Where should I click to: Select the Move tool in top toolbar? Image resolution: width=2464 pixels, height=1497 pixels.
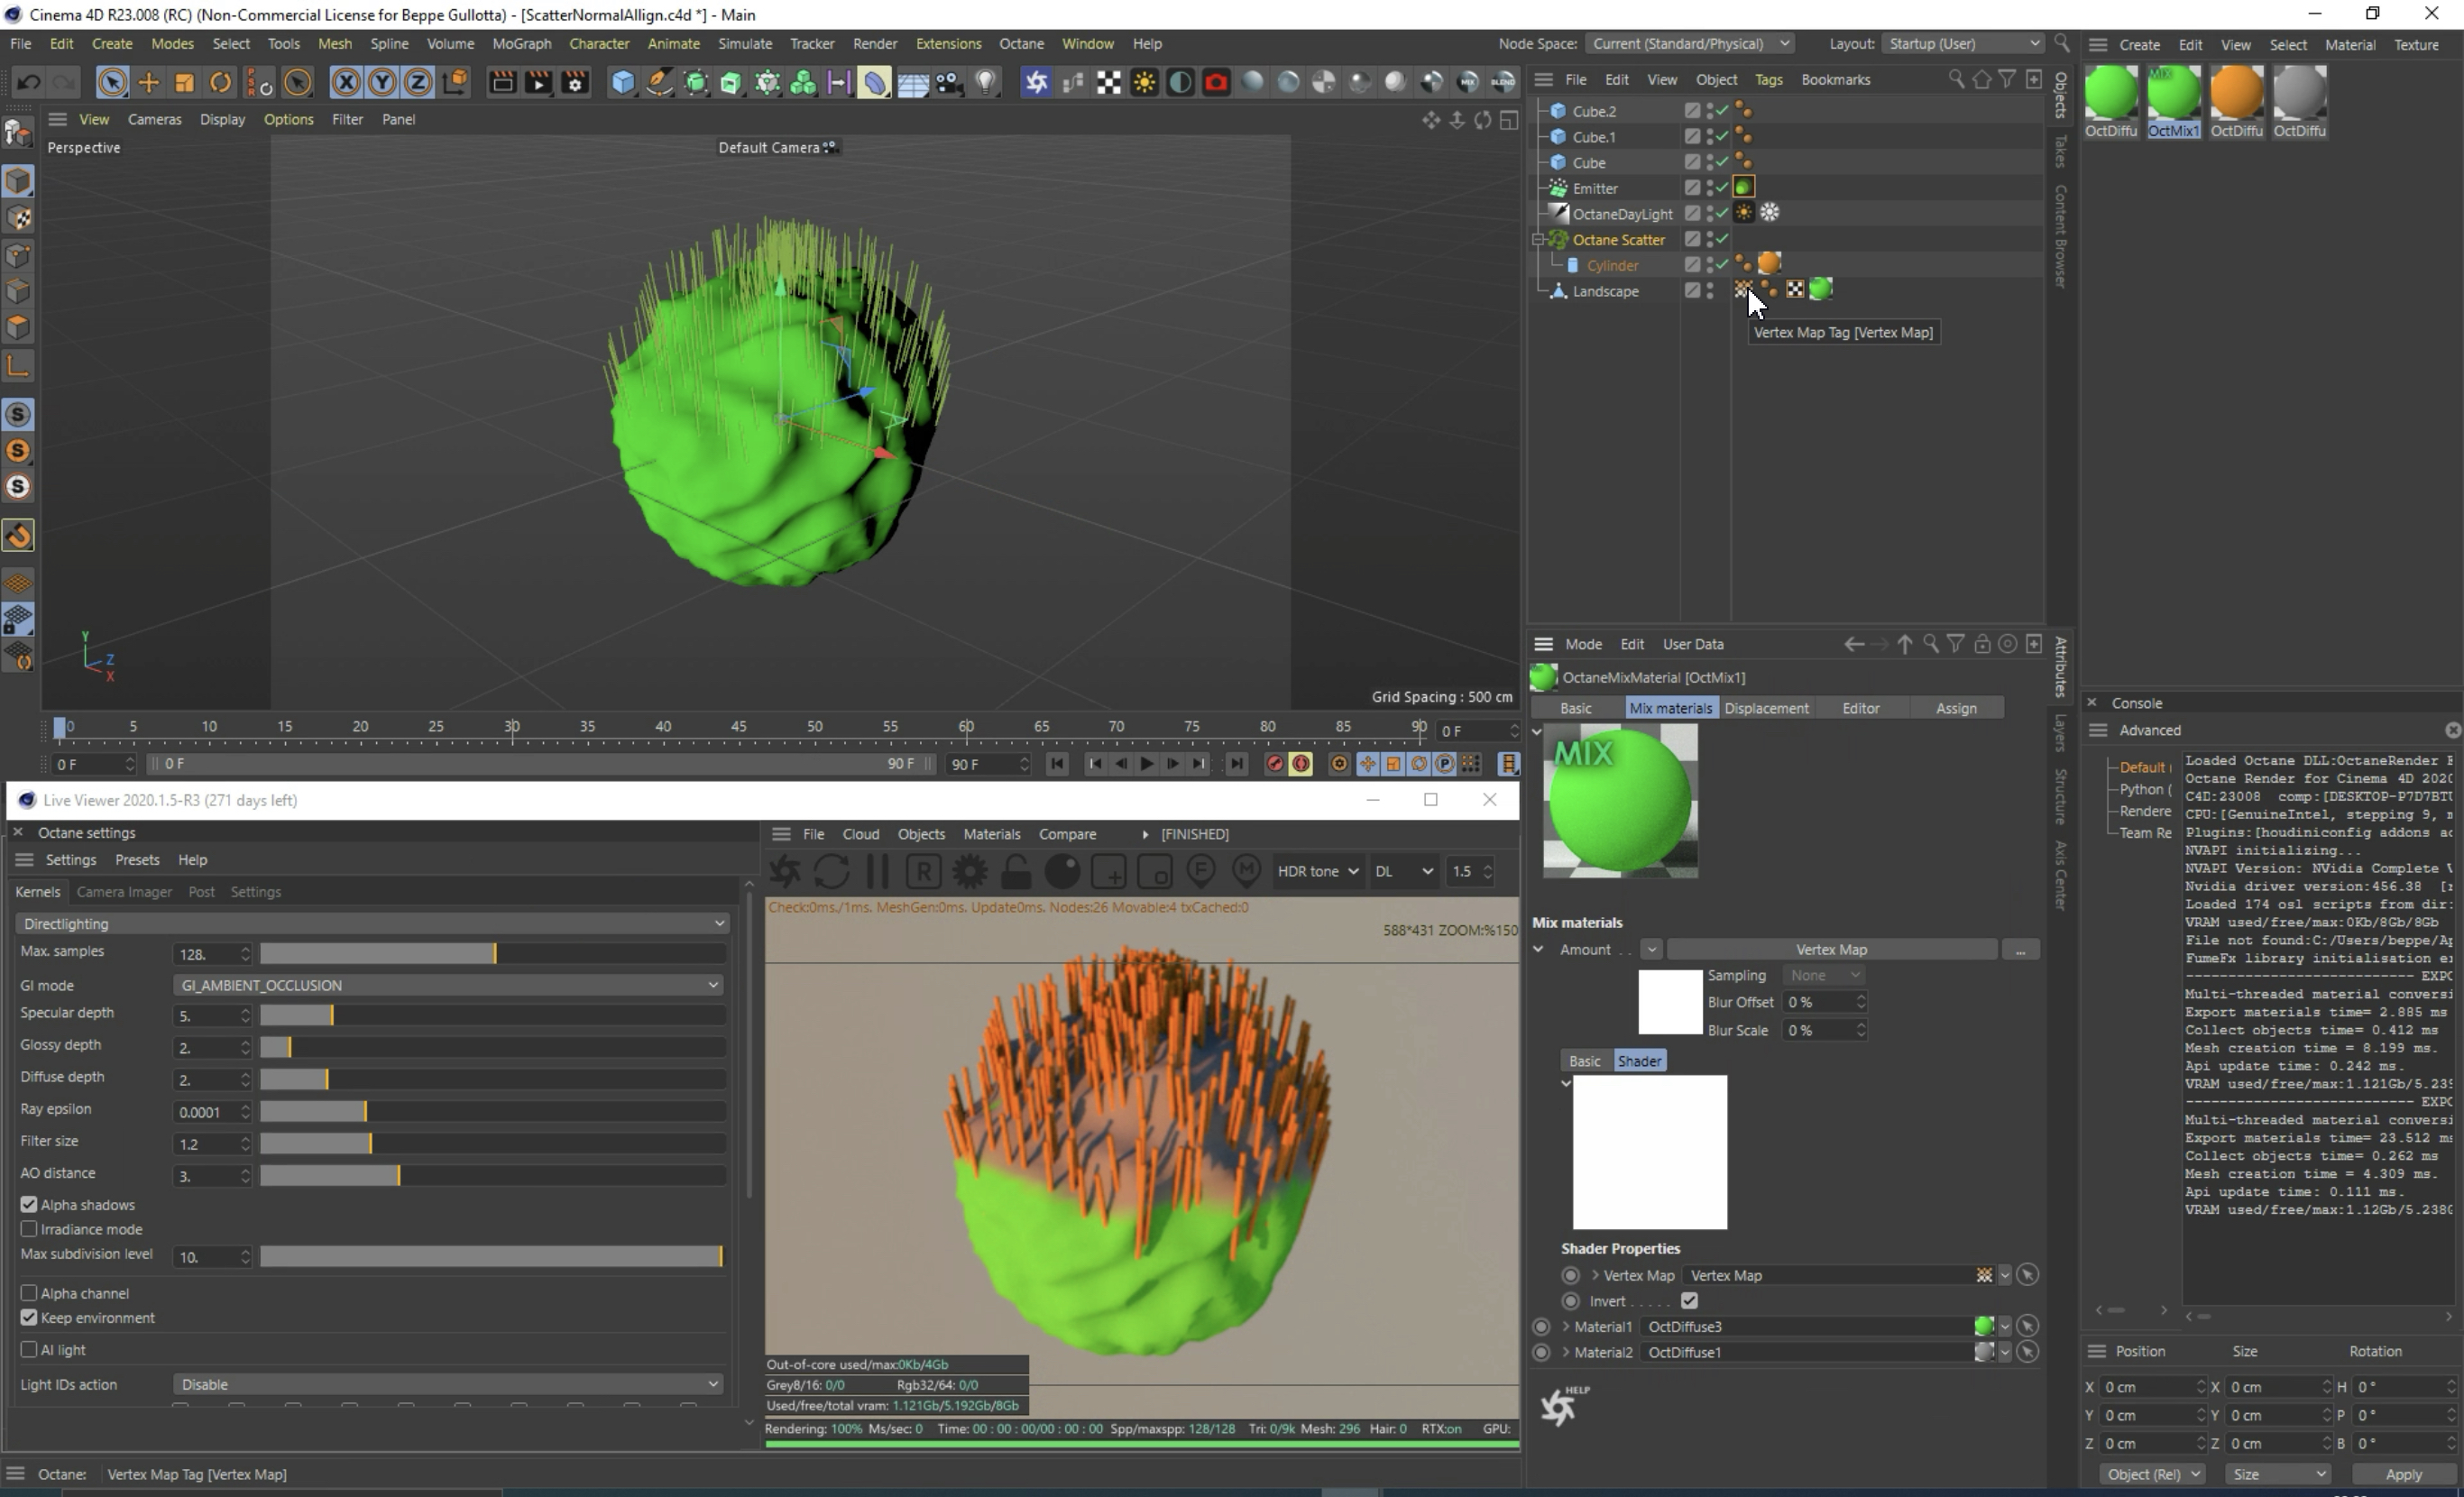pos(148,82)
